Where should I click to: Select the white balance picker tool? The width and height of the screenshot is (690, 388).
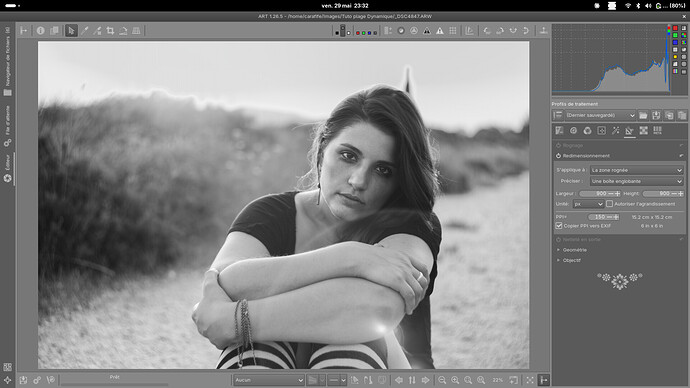click(84, 30)
